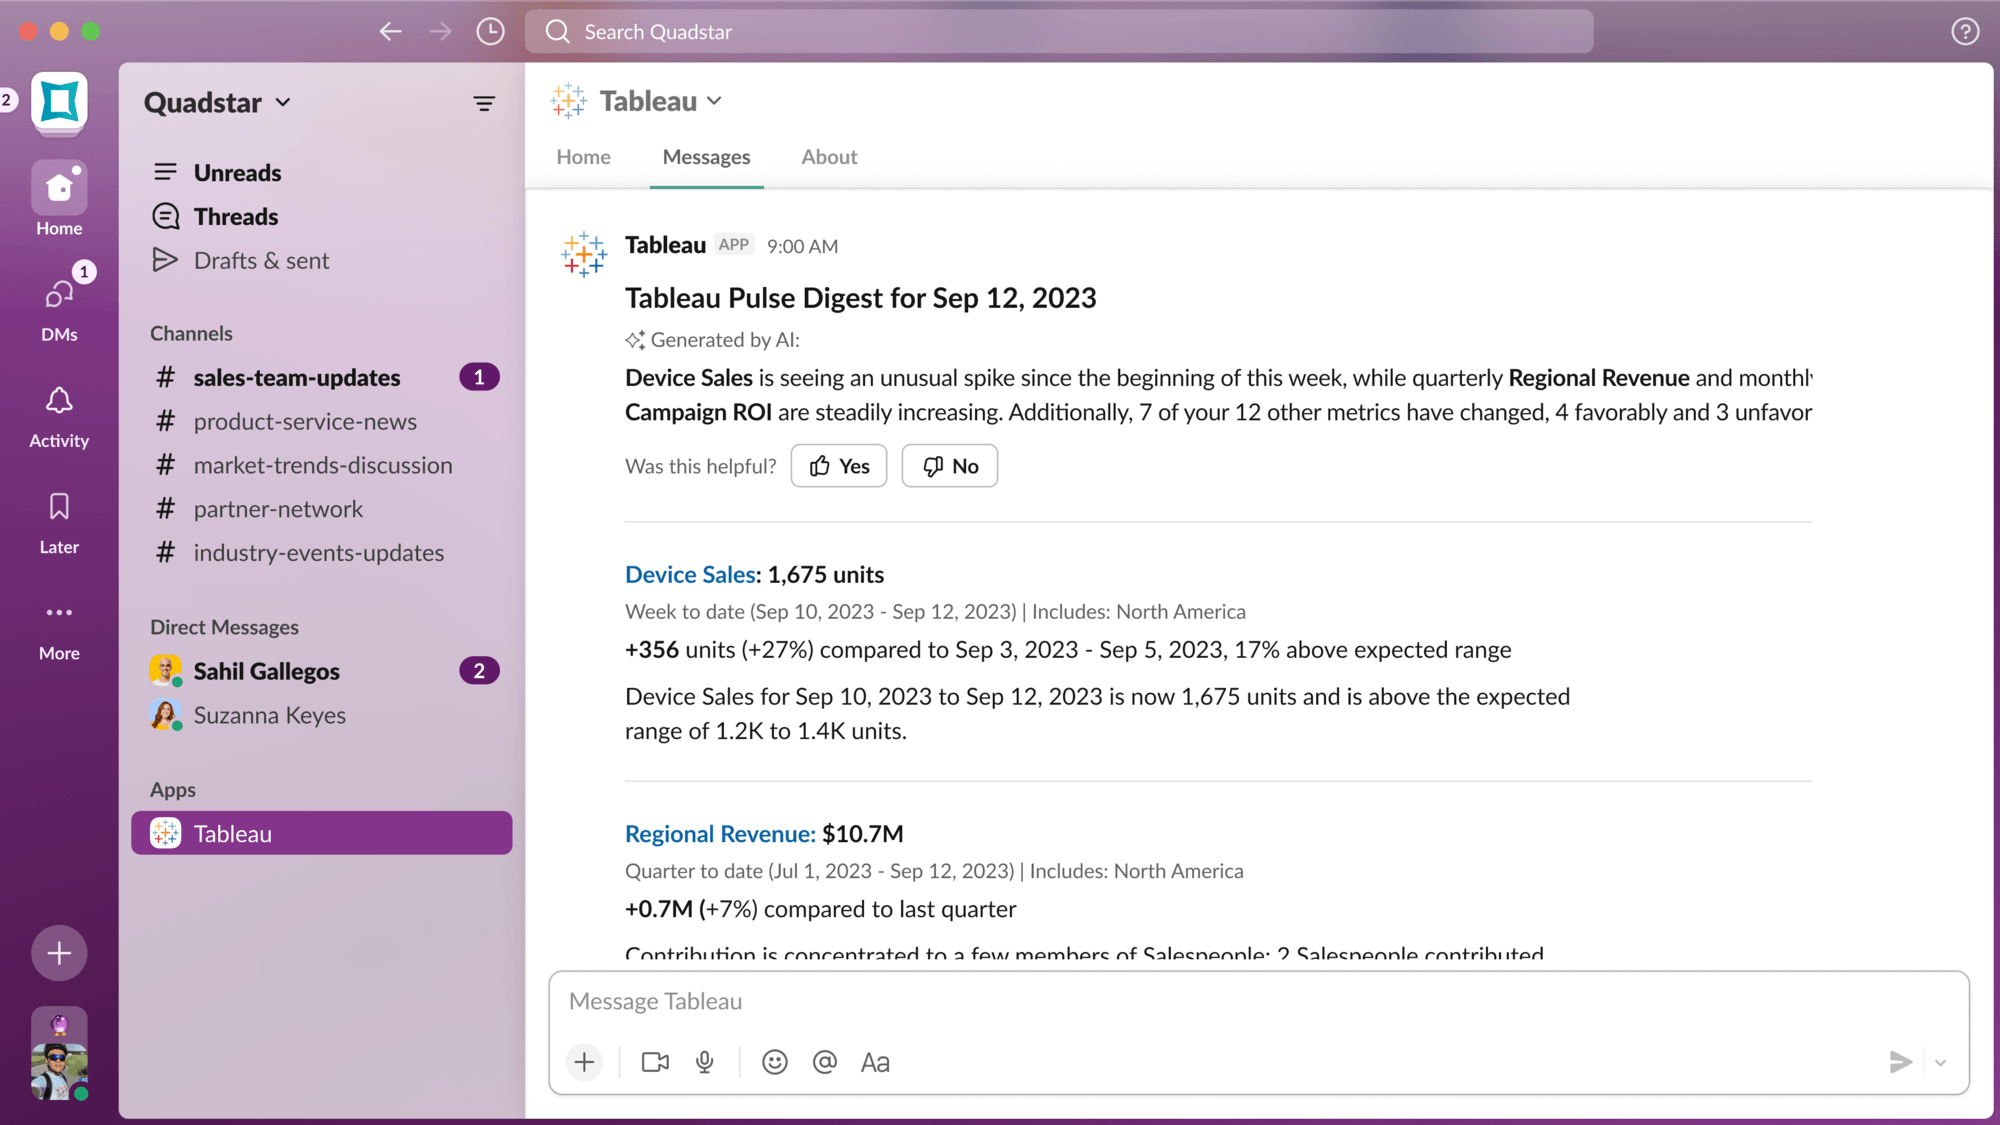Click the 9:00 AM message timestamp
The width and height of the screenshot is (2000, 1125).
pos(802,246)
